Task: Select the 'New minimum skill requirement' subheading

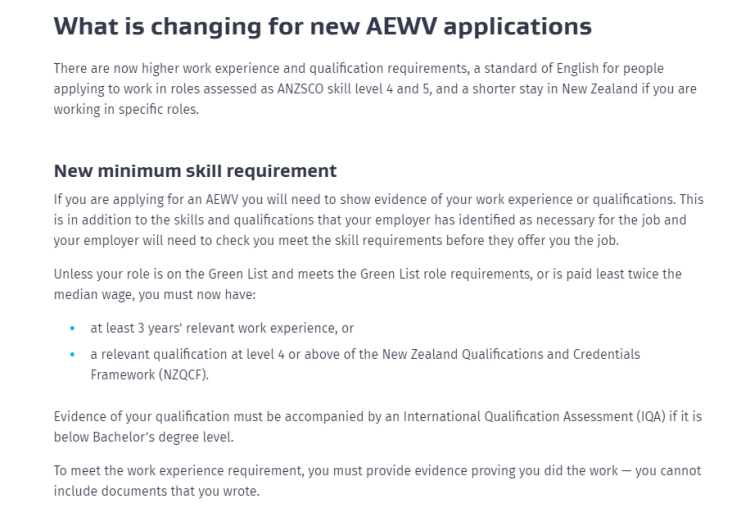Action: tap(195, 171)
